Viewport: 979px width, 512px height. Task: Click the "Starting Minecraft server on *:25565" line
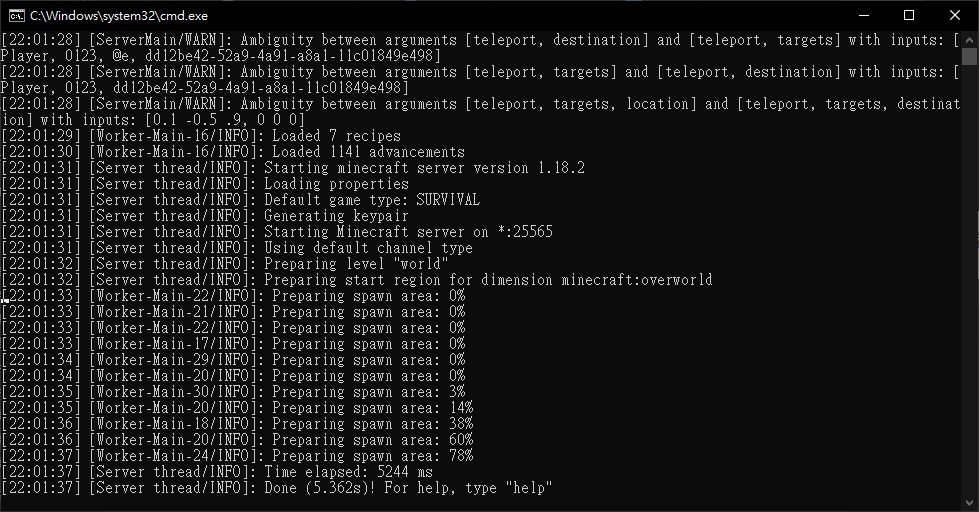(277, 232)
